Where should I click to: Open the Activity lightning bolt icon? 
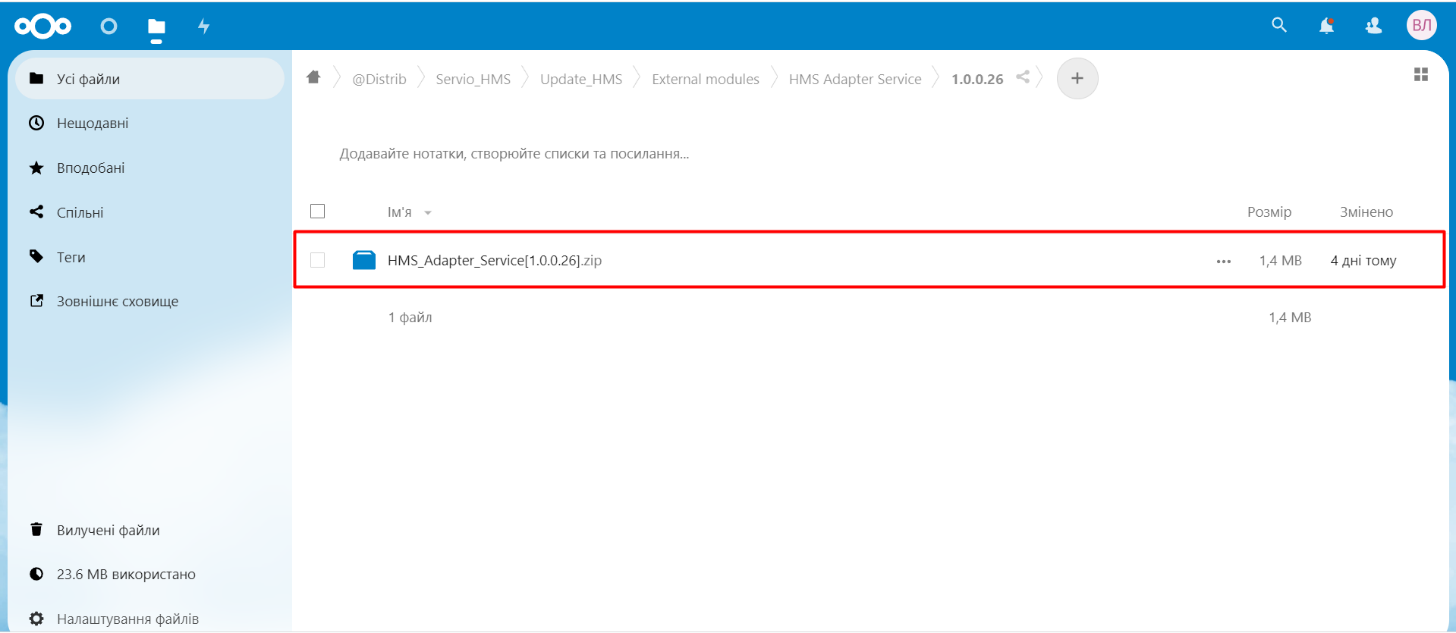coord(204,26)
